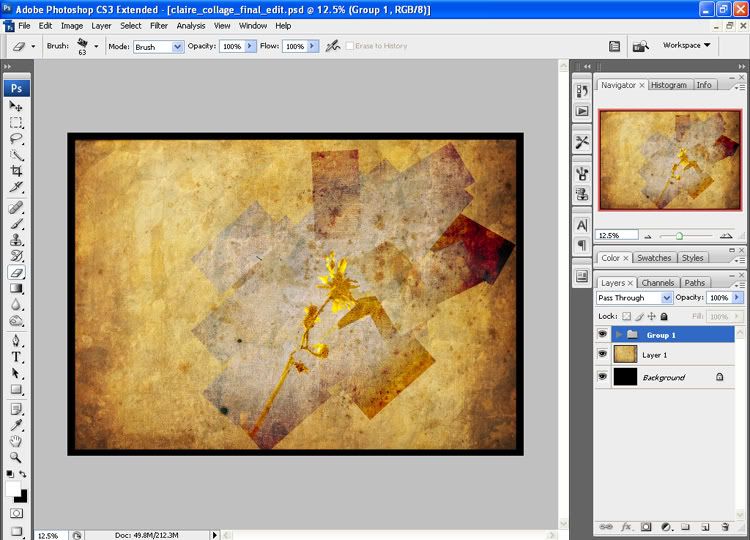750x540 pixels.
Task: Select the Path Selection tool
Action: pyautogui.click(x=16, y=374)
